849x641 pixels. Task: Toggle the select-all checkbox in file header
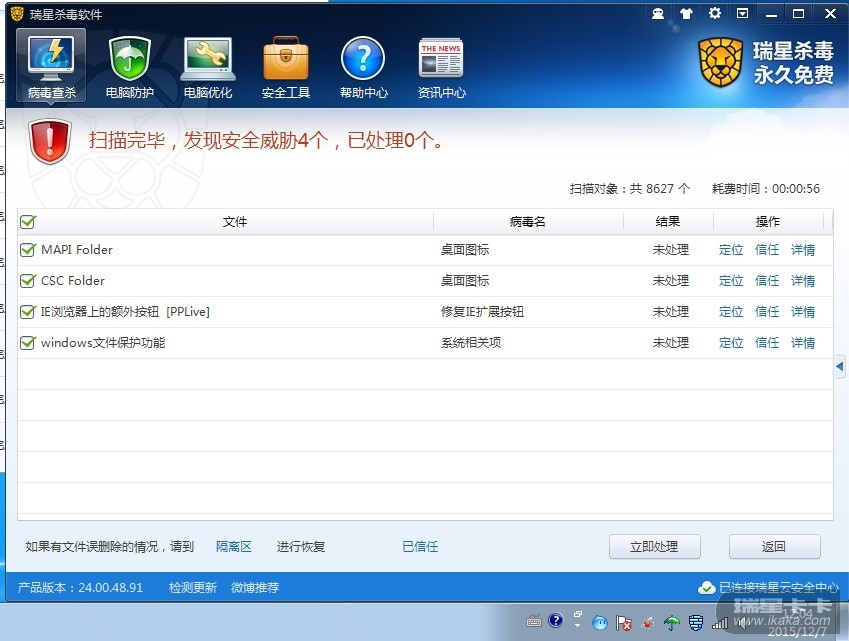coord(28,222)
